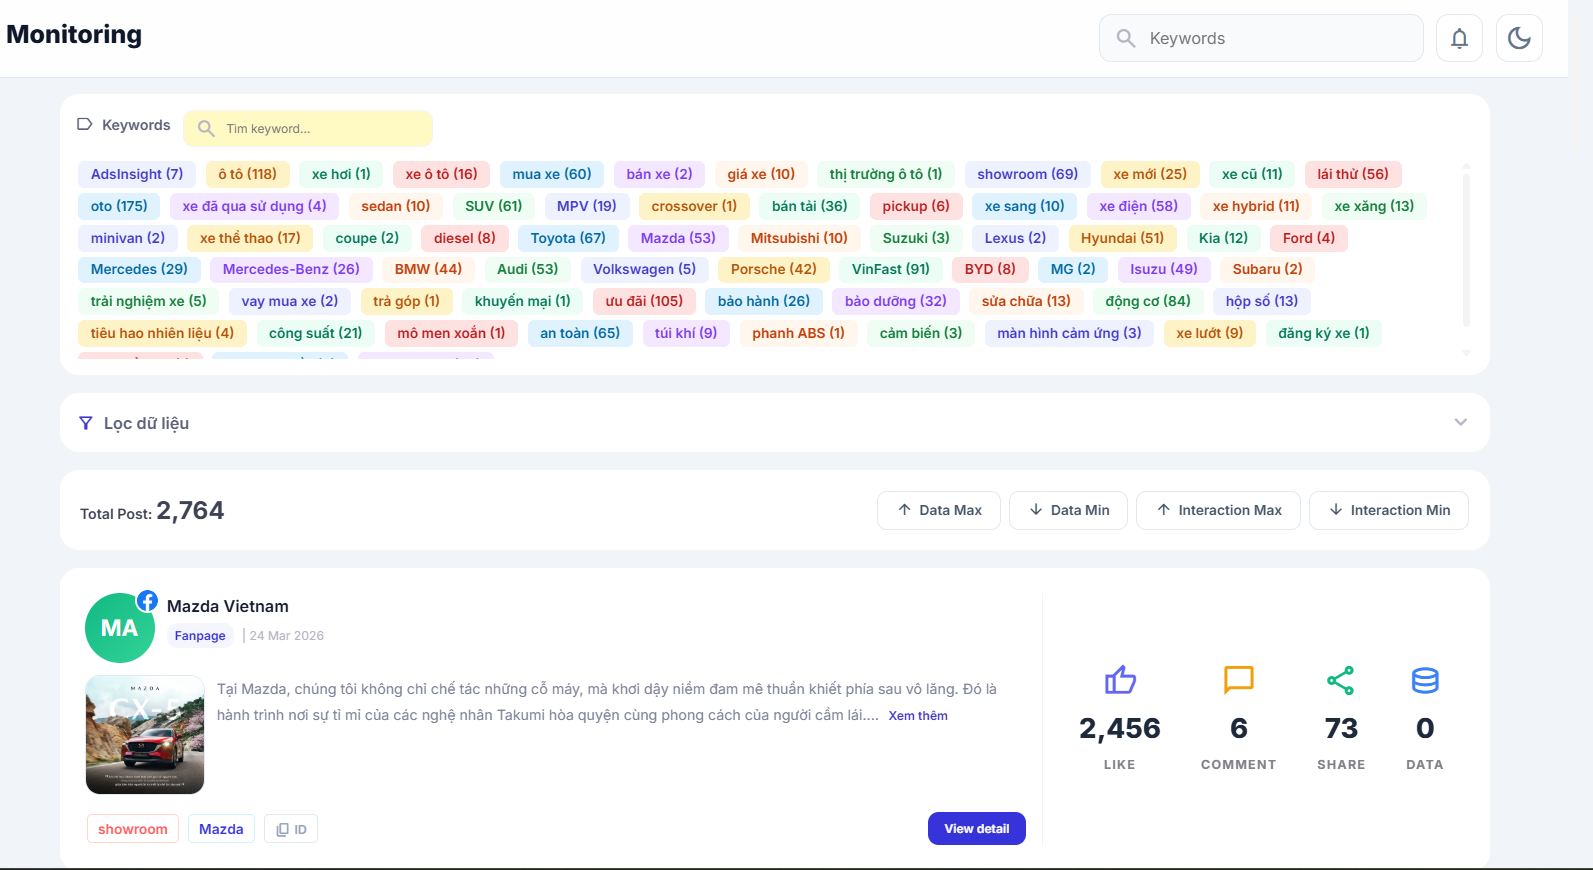Click the database data icon
Screen dimensions: 1593x870
pyautogui.click(x=1425, y=681)
